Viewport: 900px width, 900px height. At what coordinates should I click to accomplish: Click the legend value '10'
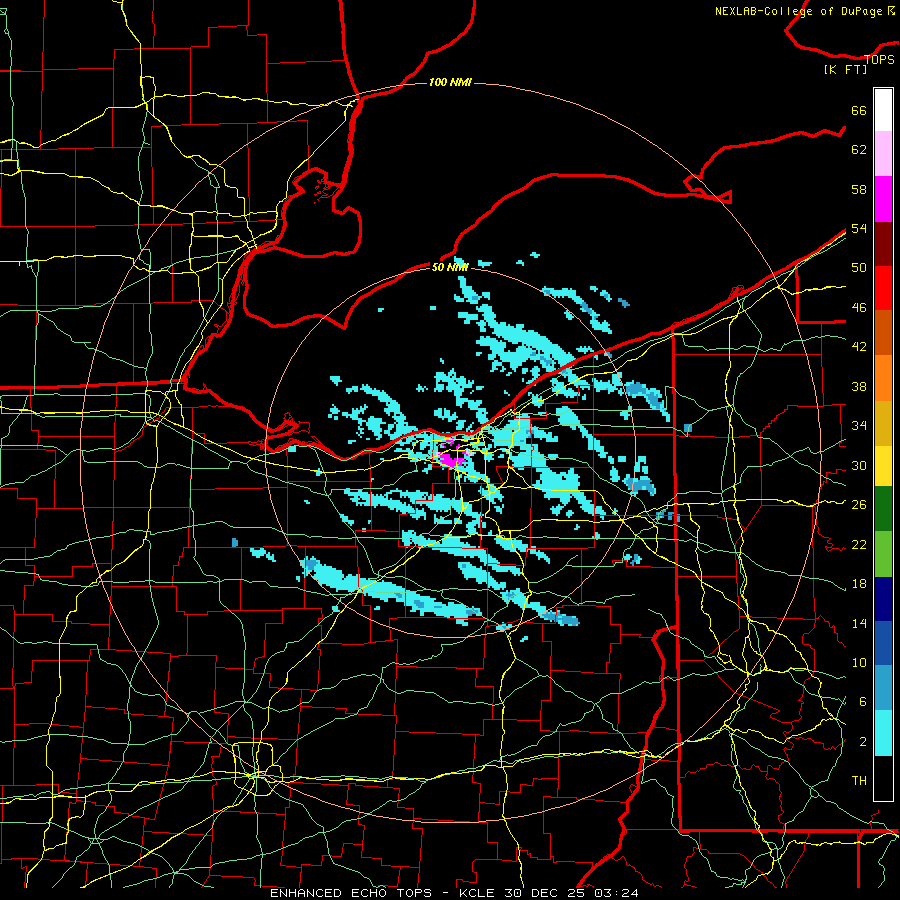tap(859, 662)
